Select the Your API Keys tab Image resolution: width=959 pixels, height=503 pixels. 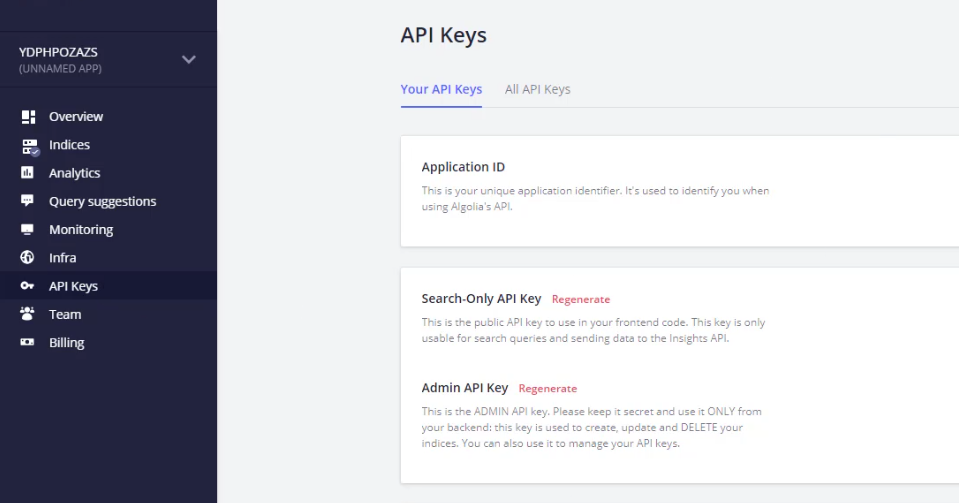click(x=441, y=89)
